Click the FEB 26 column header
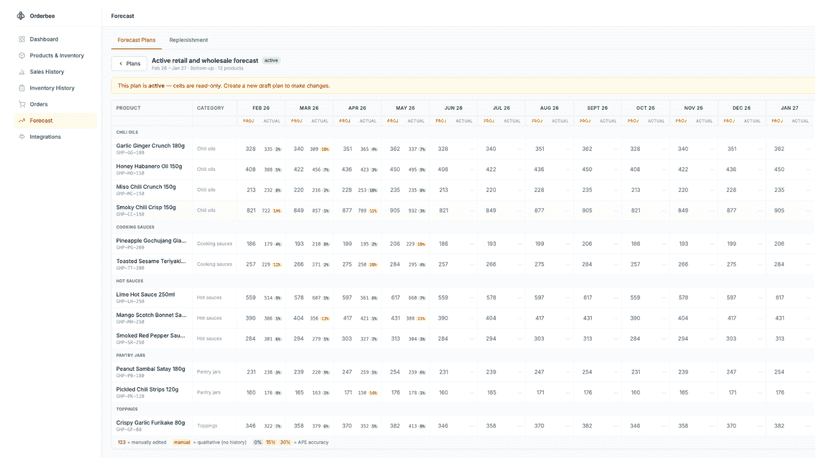This screenshot has width=828, height=466. coord(261,108)
